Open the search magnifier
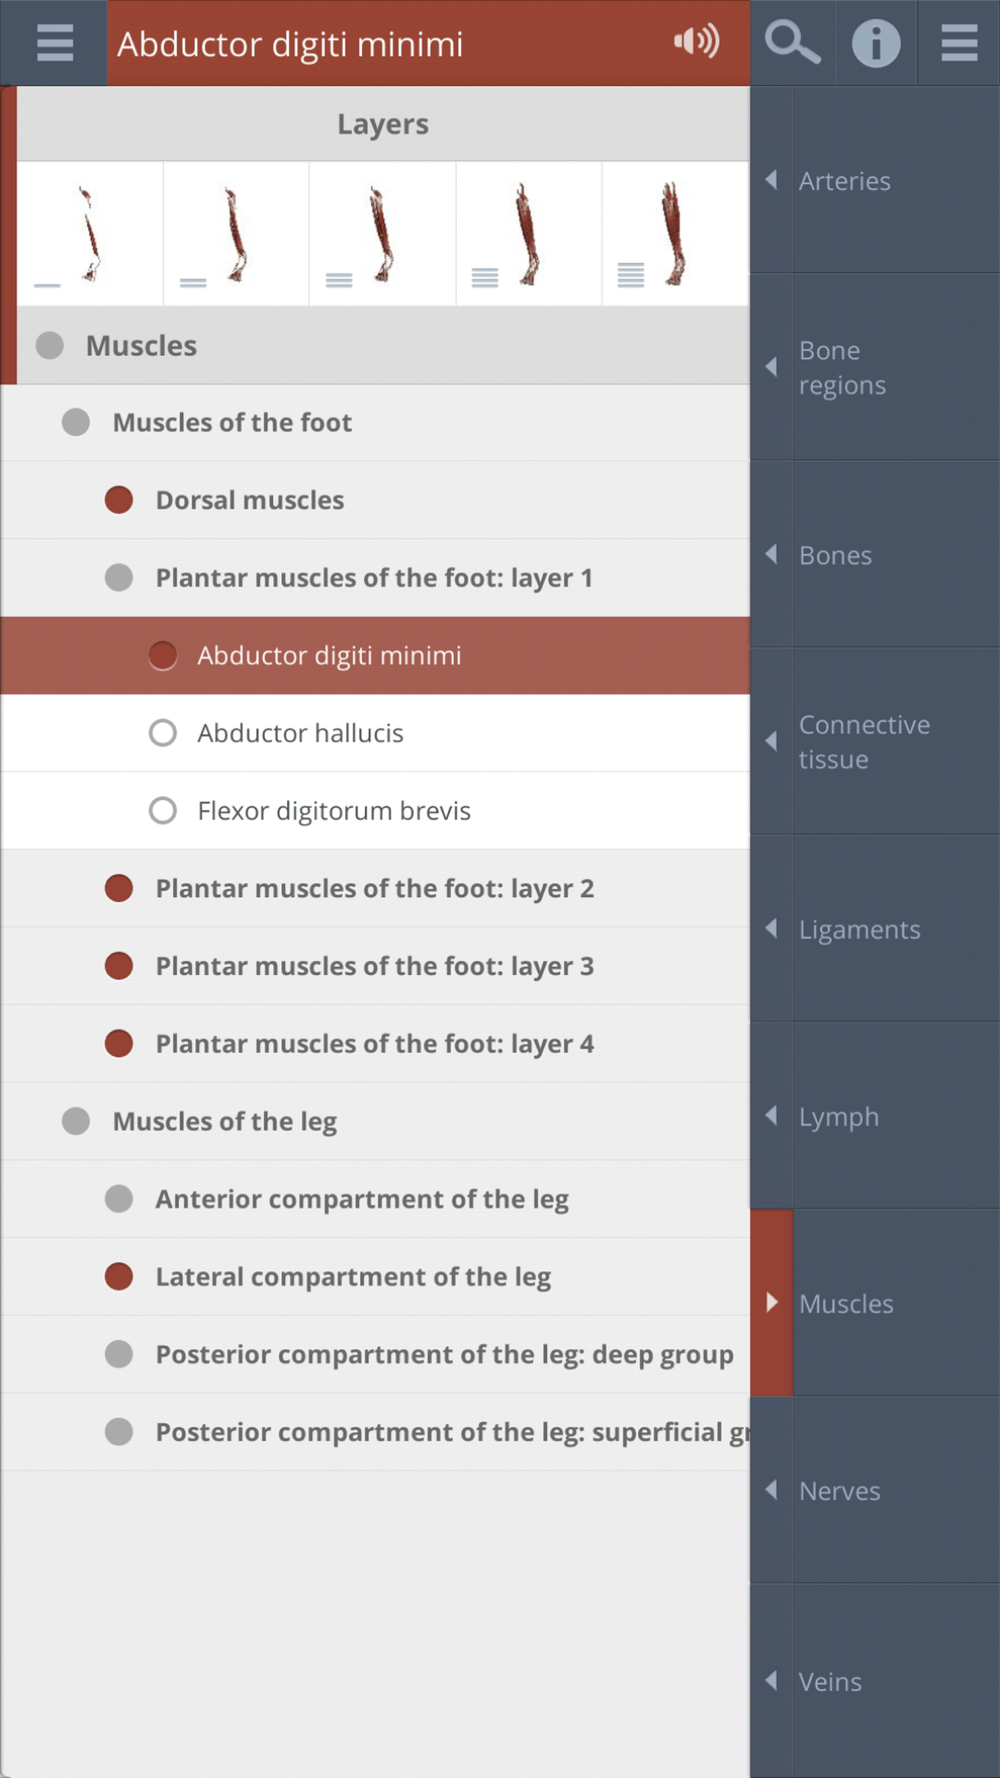Image resolution: width=1000 pixels, height=1778 pixels. click(x=792, y=43)
